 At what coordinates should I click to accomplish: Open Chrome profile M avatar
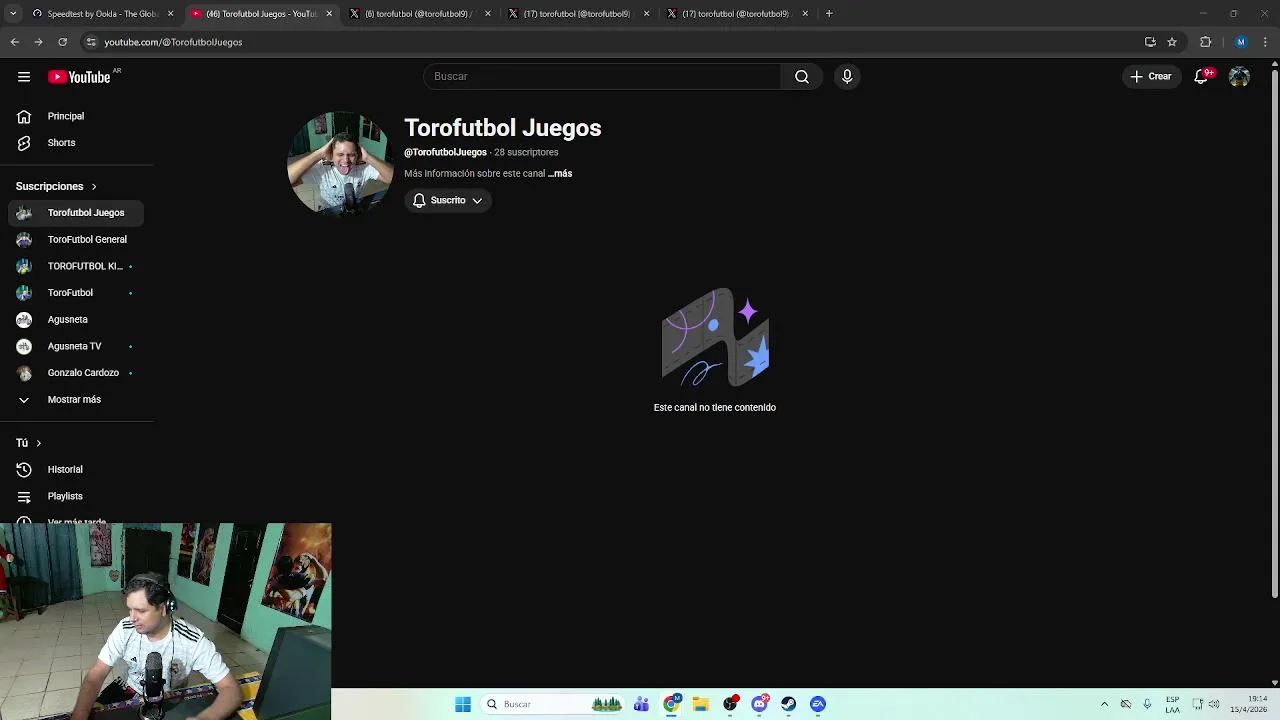[1241, 42]
